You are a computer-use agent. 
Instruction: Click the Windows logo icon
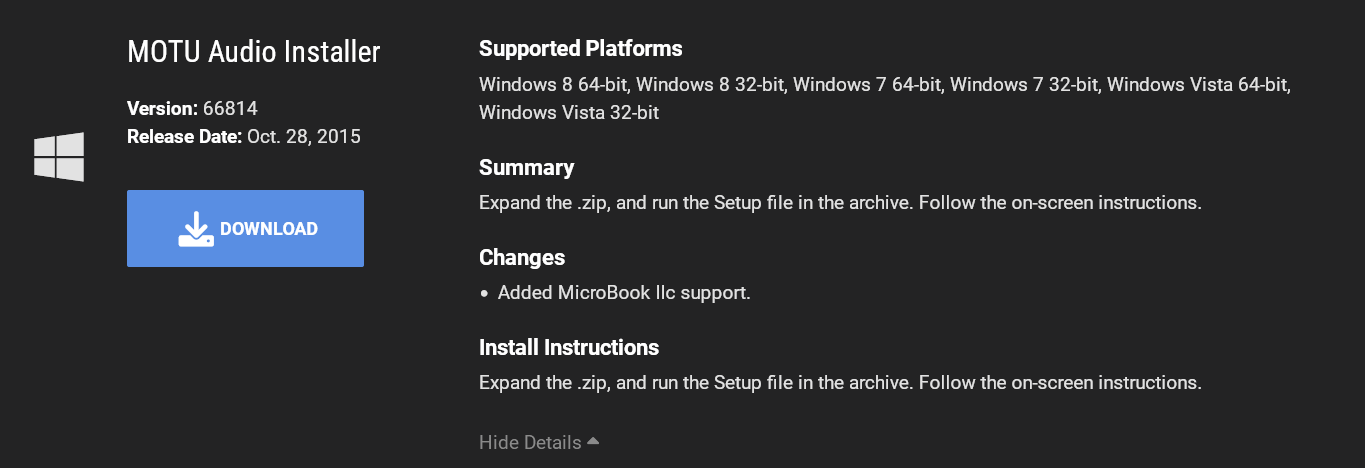click(59, 157)
